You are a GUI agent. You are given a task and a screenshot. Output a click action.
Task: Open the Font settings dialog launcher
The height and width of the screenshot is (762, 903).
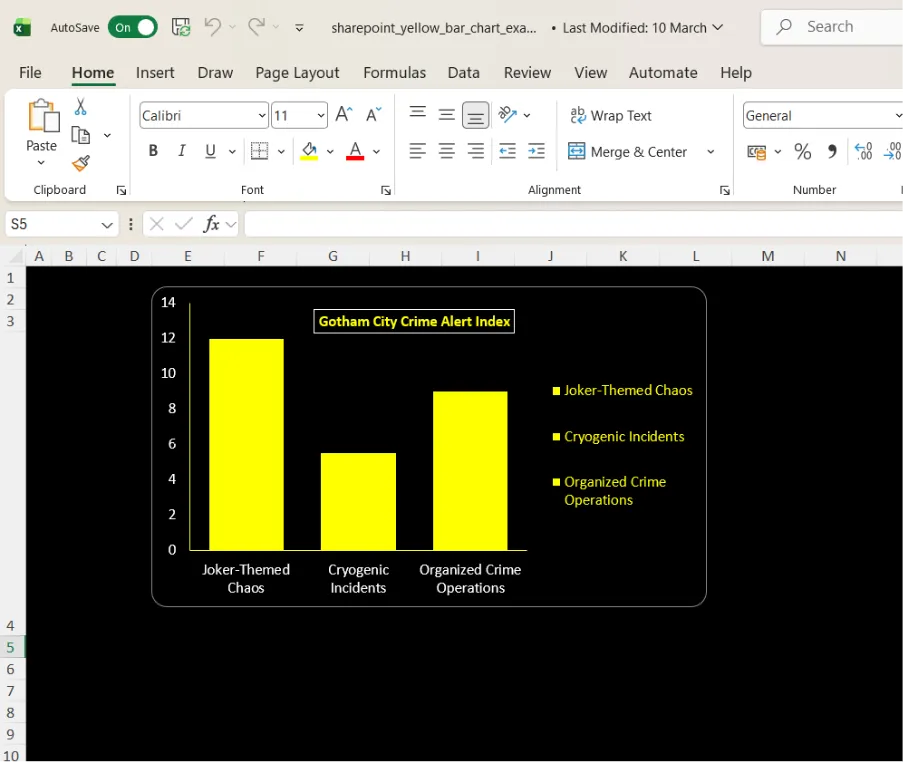(386, 190)
